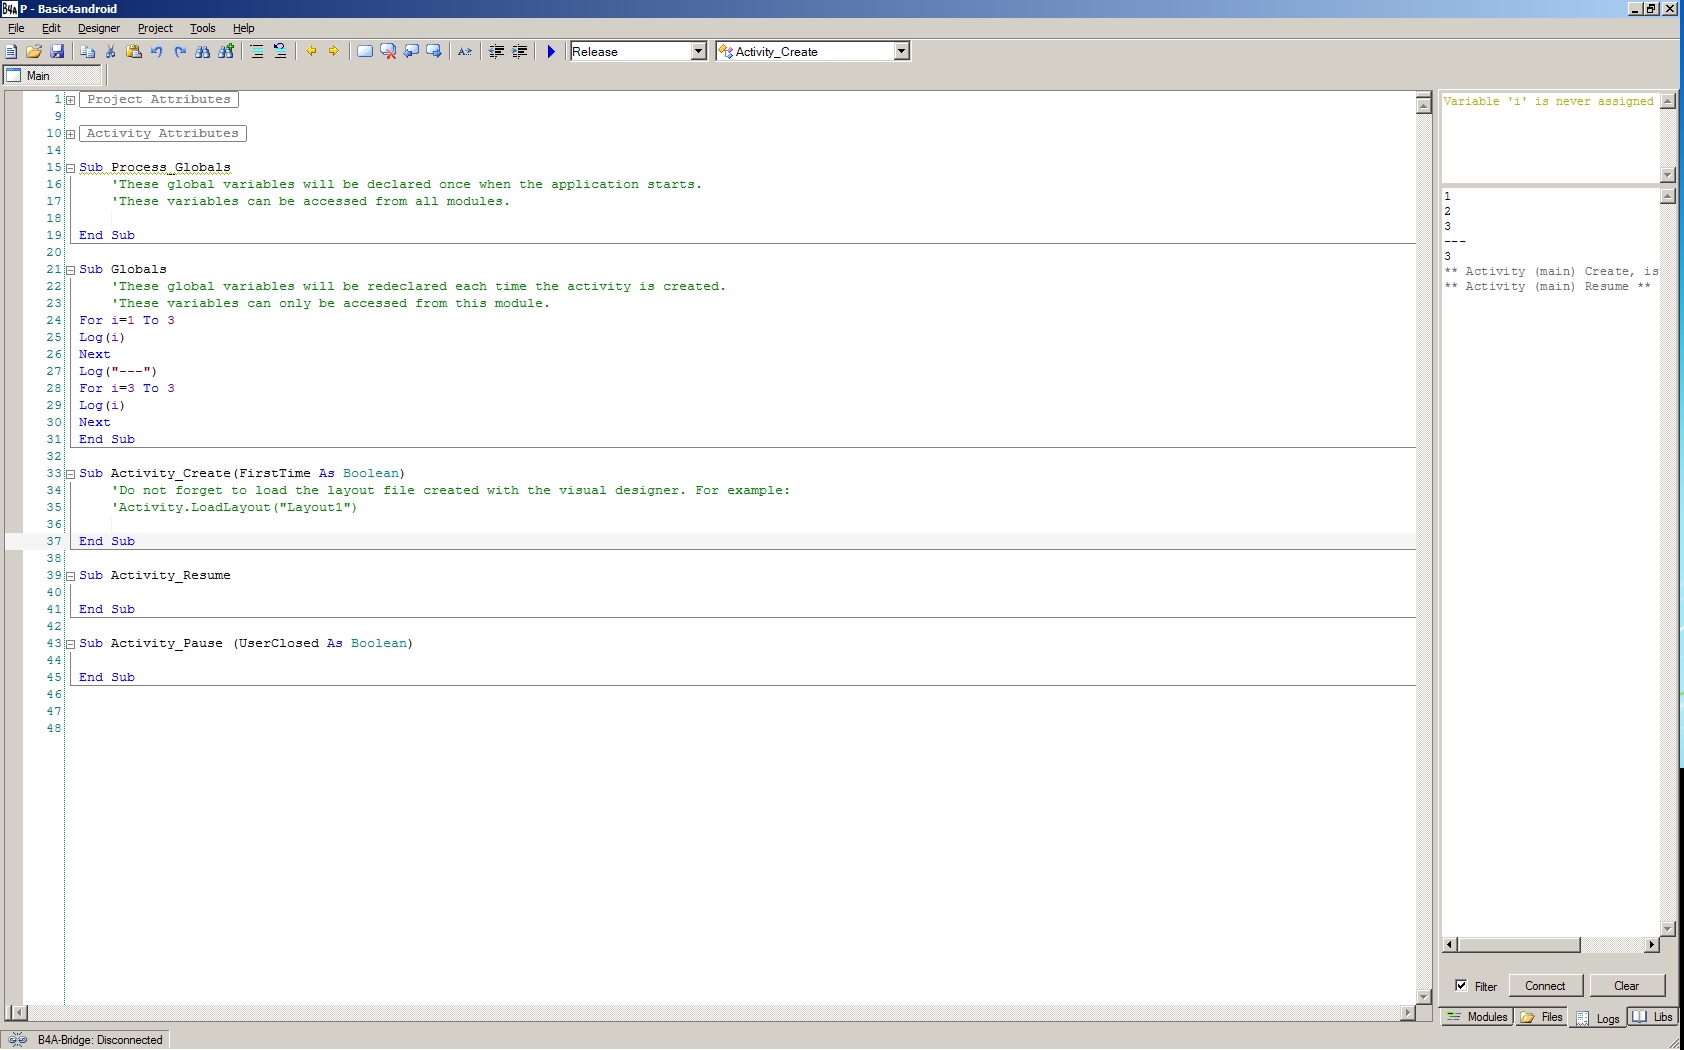This screenshot has width=1684, height=1050.
Task: Open the Release build configuration dropdown
Action: pos(699,51)
